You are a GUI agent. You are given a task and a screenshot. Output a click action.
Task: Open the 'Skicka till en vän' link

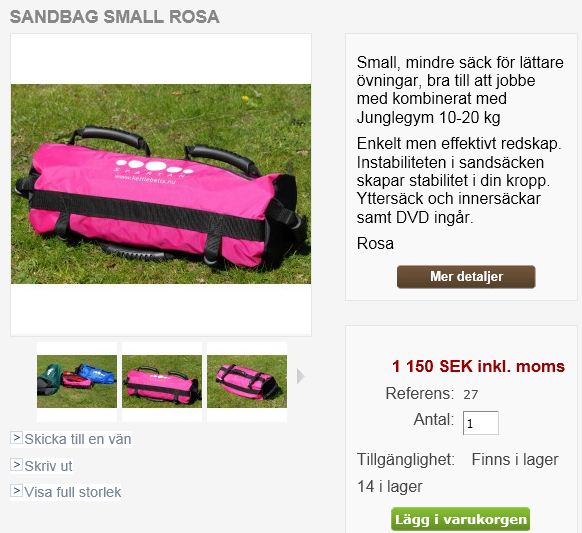pyautogui.click(x=78, y=439)
